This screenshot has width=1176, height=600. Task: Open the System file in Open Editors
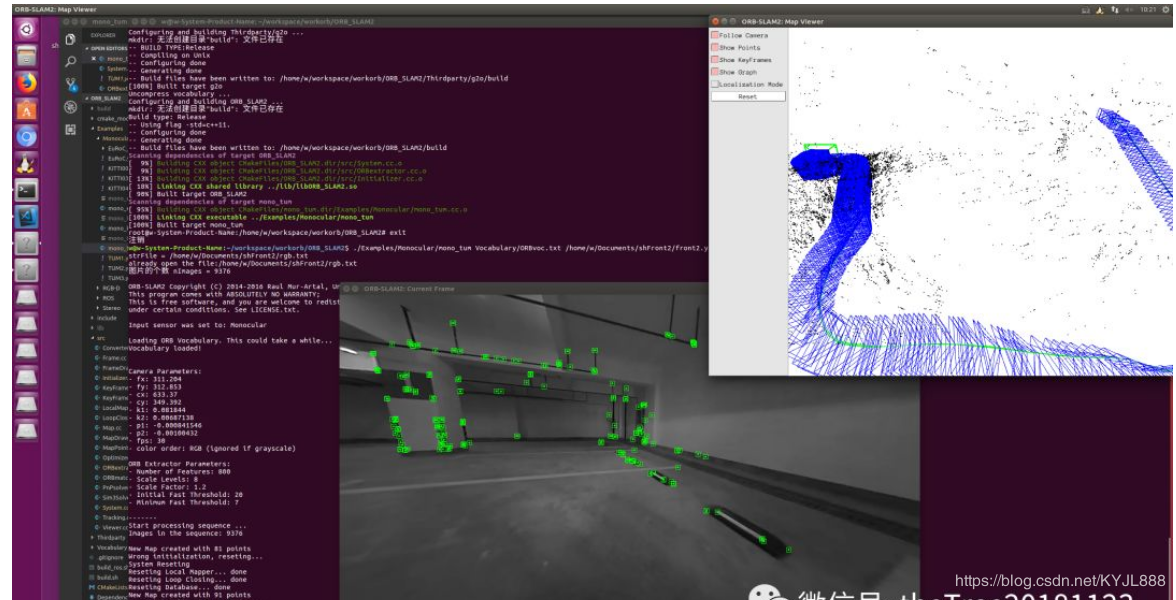click(114, 68)
